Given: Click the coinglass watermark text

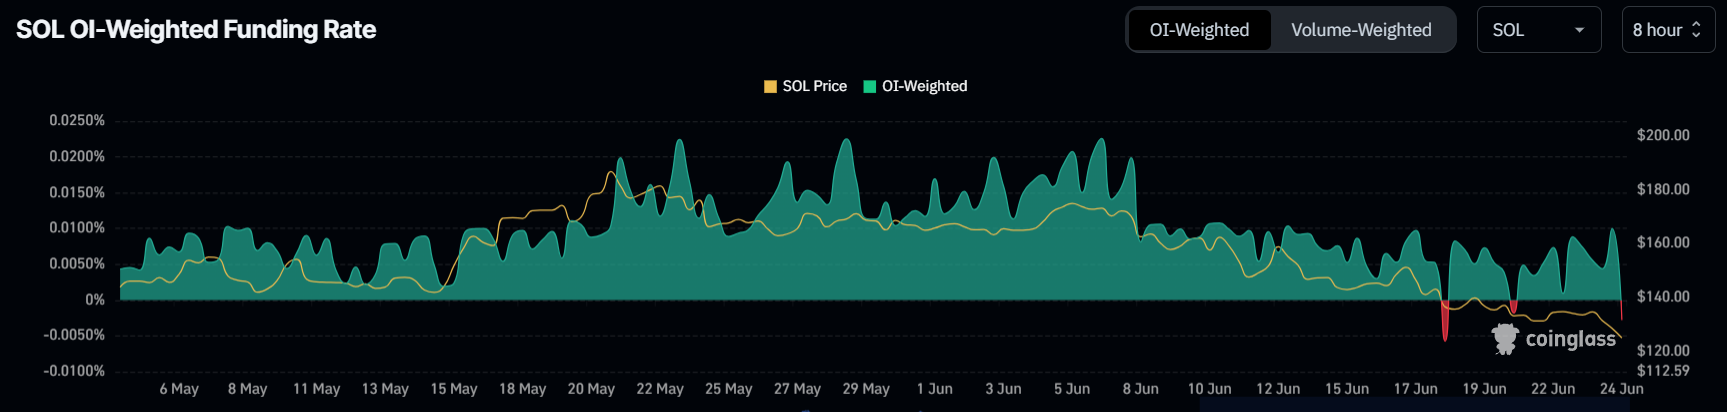Looking at the screenshot, I should tap(1570, 339).
